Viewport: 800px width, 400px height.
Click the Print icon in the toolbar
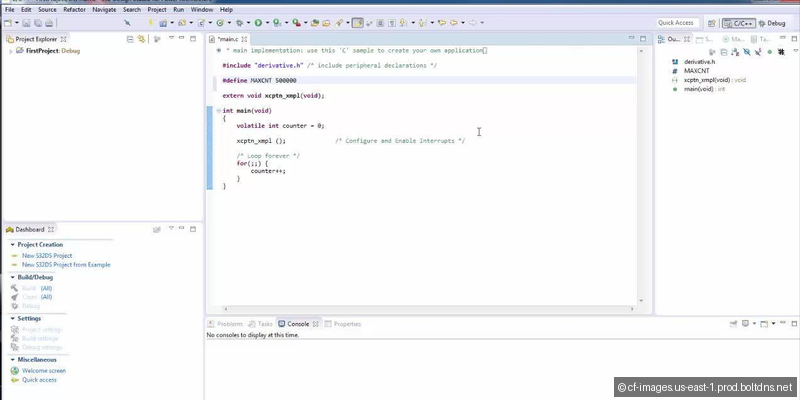[49, 22]
